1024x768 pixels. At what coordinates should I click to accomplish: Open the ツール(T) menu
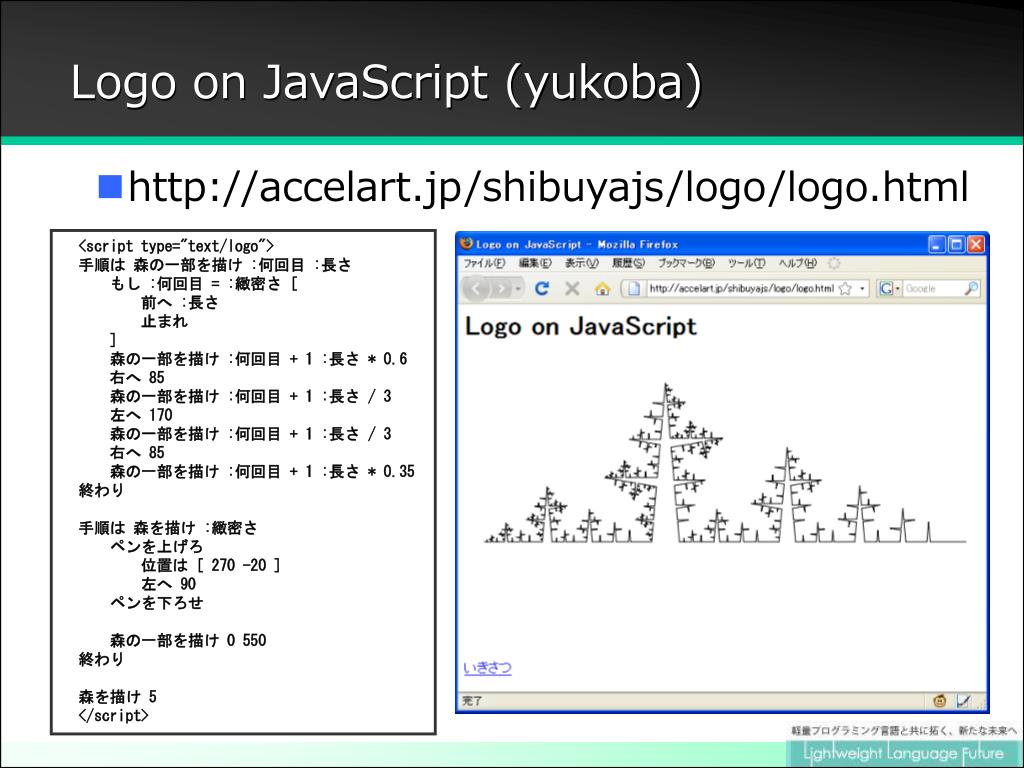pos(746,263)
